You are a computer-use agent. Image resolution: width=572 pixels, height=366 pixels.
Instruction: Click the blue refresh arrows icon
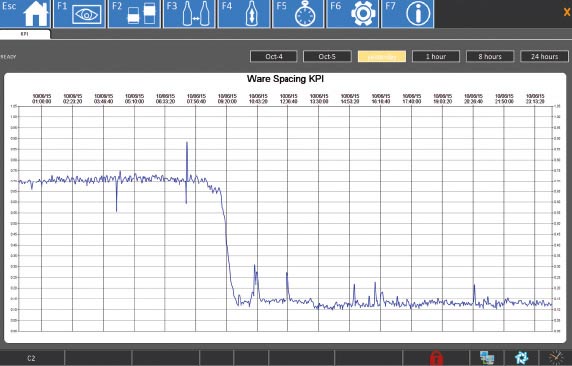[521, 358]
